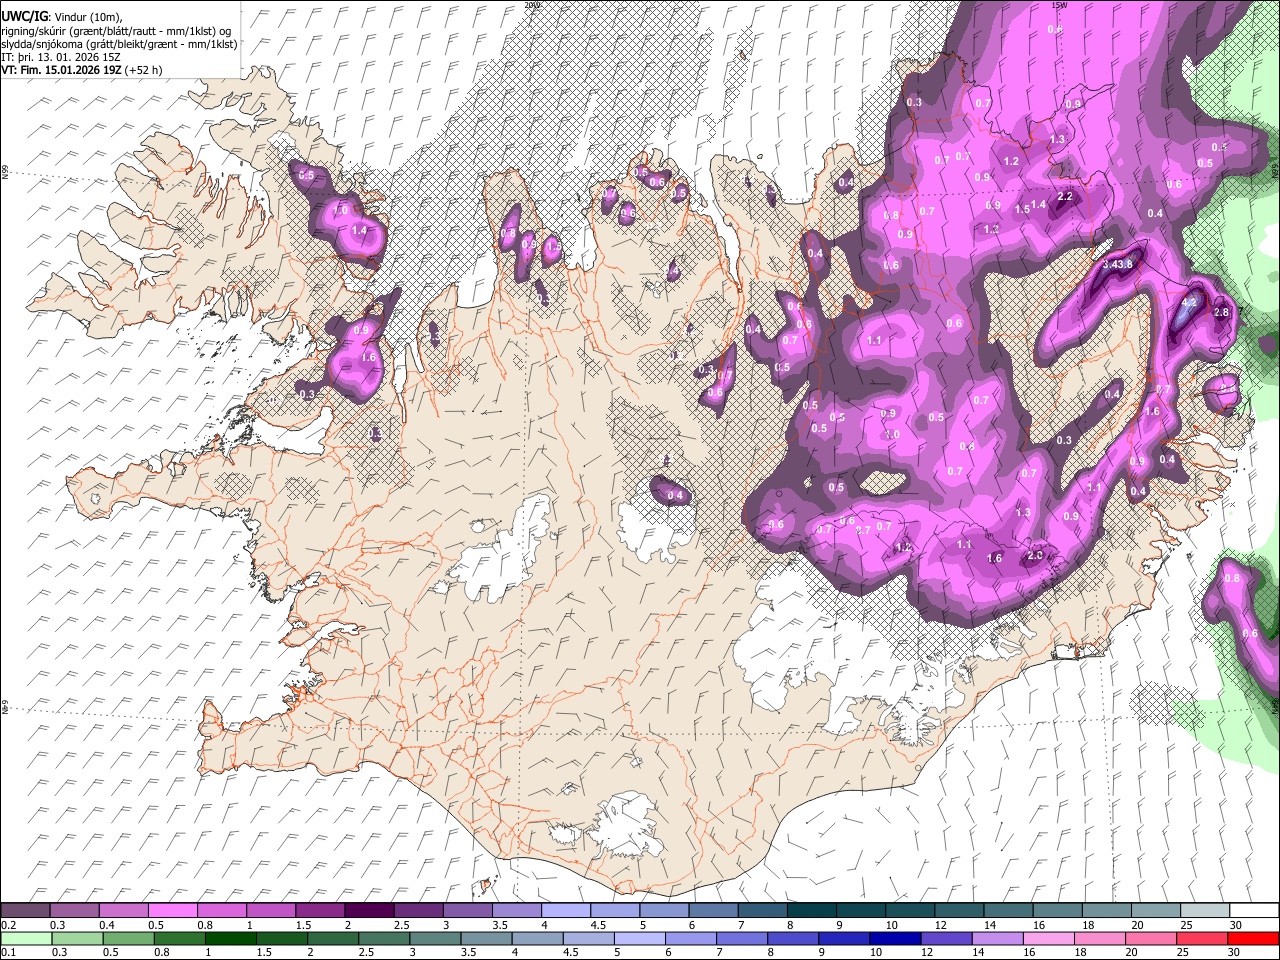Viewport: 1280px width, 960px height.
Task: Click the snow legend swatch starting at 3
Action: pos(468,910)
